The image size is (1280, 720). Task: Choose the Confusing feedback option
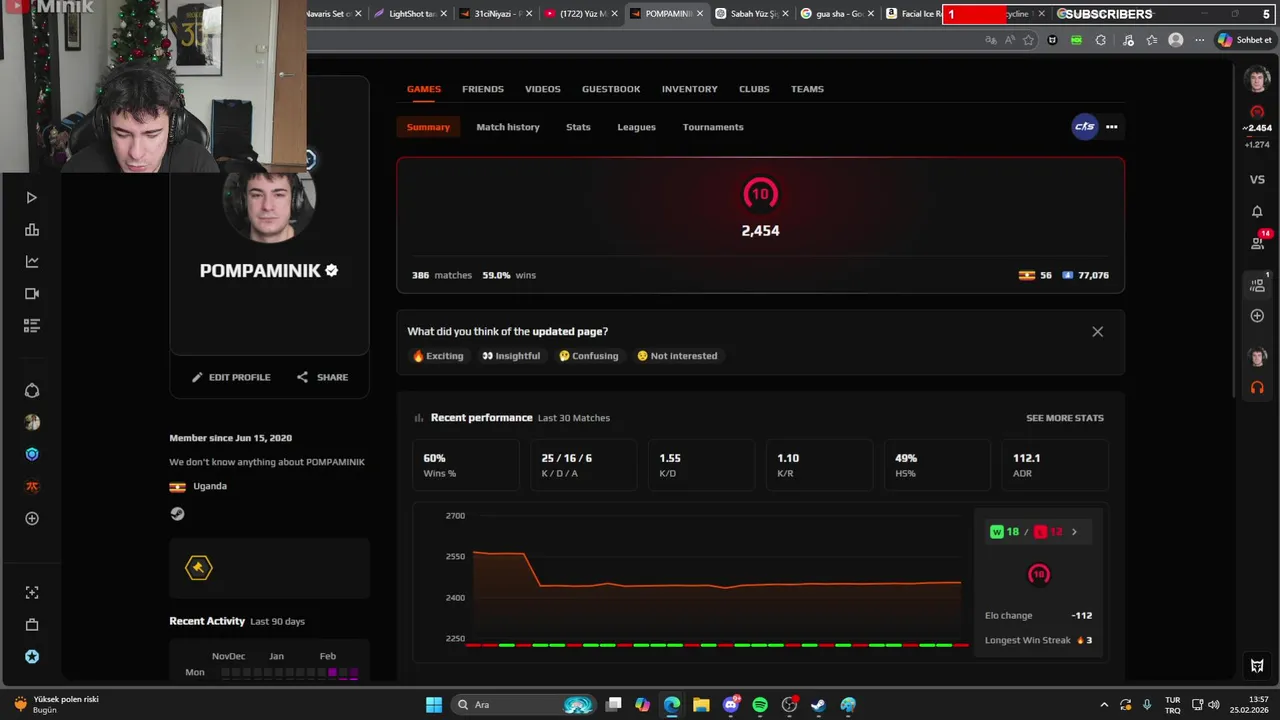coord(589,356)
